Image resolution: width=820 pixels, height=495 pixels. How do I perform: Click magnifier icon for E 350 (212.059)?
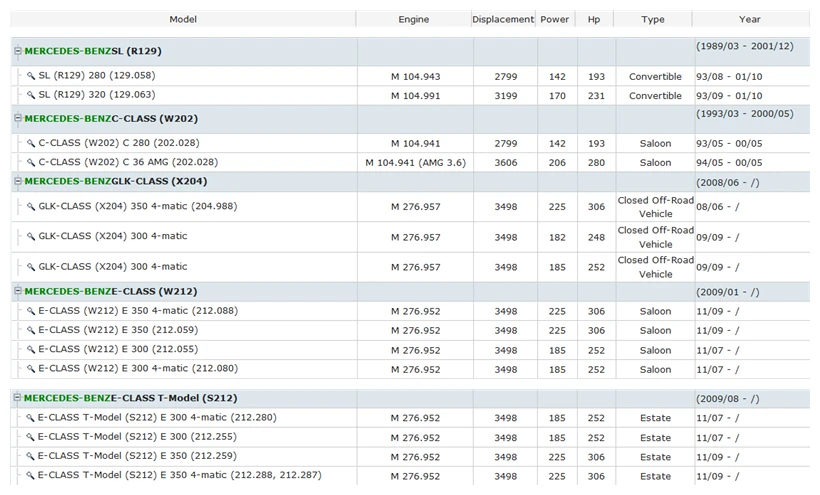tap(31, 330)
